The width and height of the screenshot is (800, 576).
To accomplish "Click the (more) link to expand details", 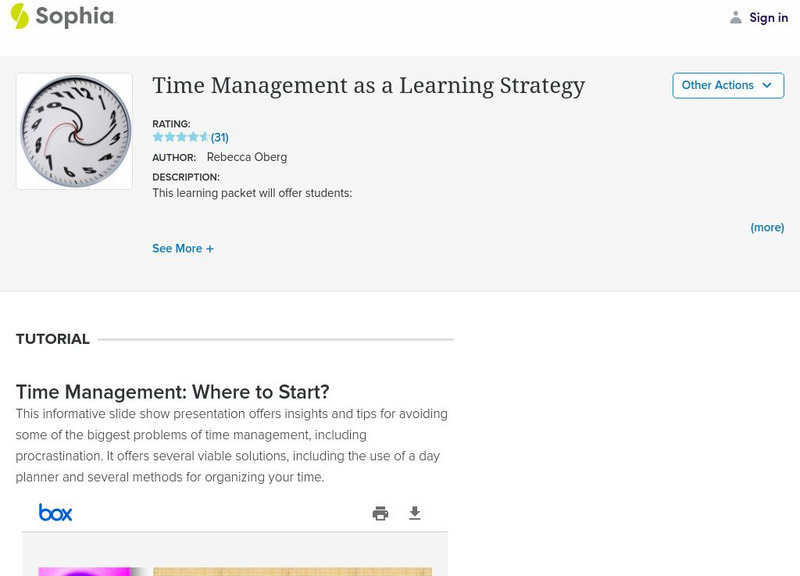I will pyautogui.click(x=766, y=227).
